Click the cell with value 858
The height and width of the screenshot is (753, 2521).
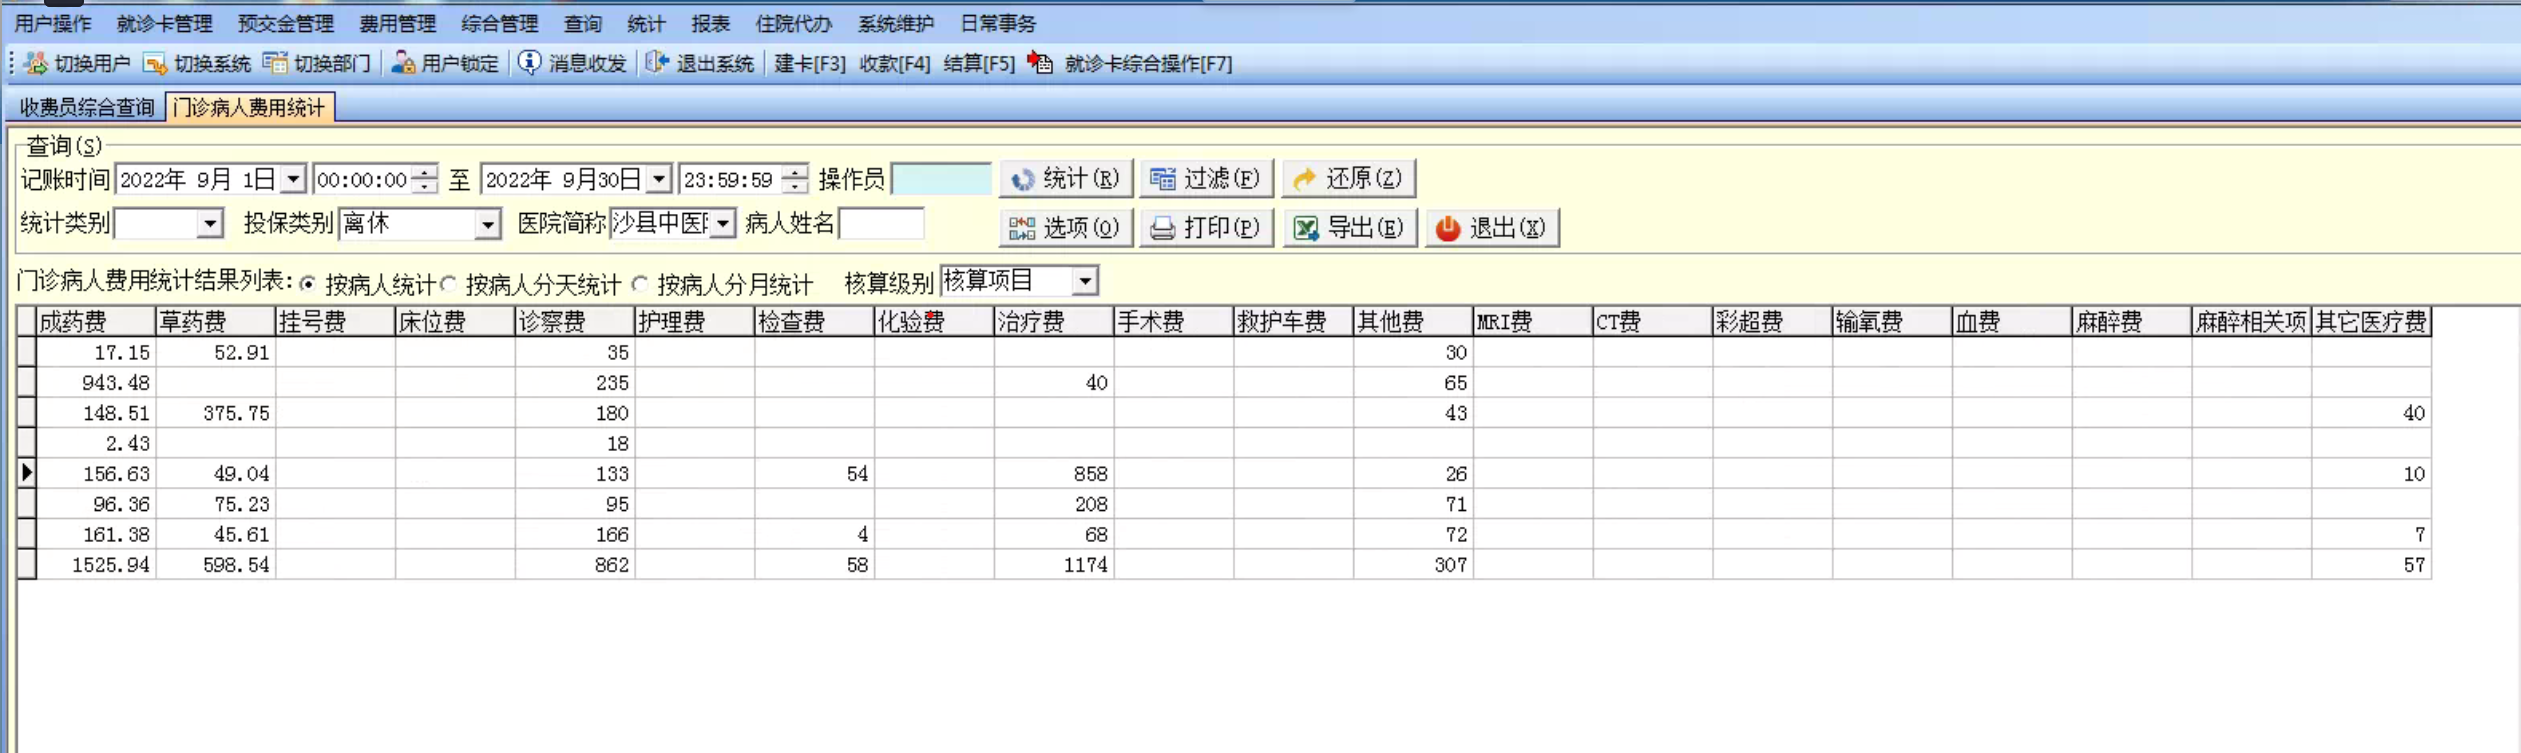[1054, 474]
